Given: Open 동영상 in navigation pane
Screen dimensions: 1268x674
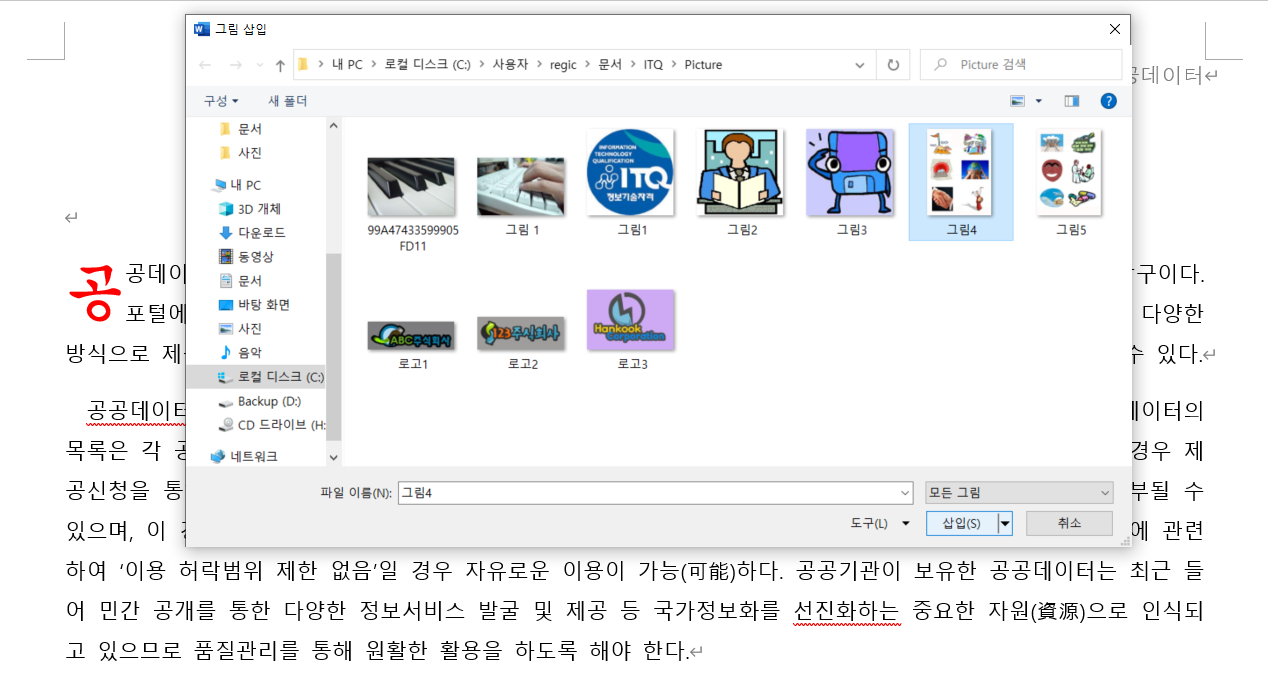Looking at the screenshot, I should click(245, 257).
